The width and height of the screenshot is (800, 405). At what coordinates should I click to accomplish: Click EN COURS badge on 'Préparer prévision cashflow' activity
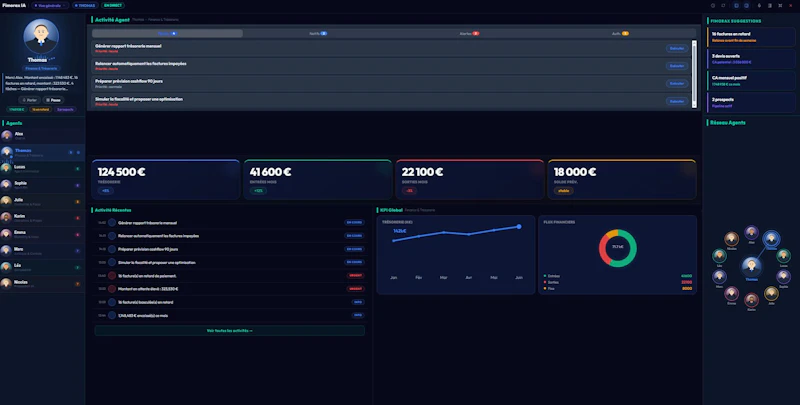point(354,249)
